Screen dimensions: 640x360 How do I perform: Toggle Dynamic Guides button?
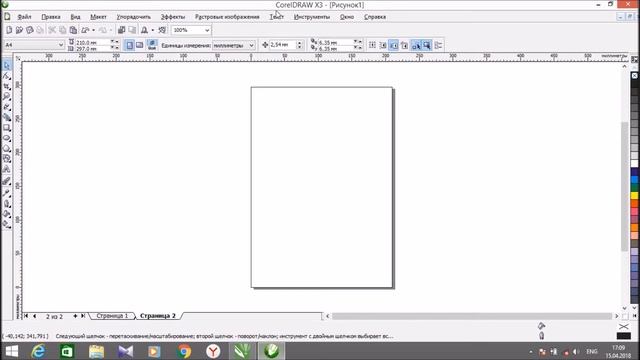(404, 45)
